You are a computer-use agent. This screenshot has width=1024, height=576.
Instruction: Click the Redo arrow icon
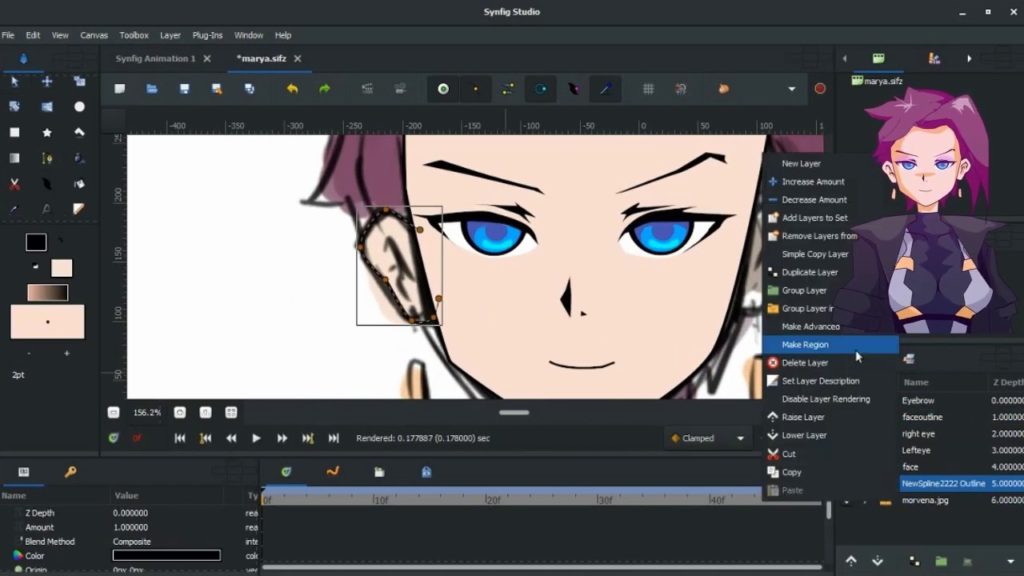[324, 89]
